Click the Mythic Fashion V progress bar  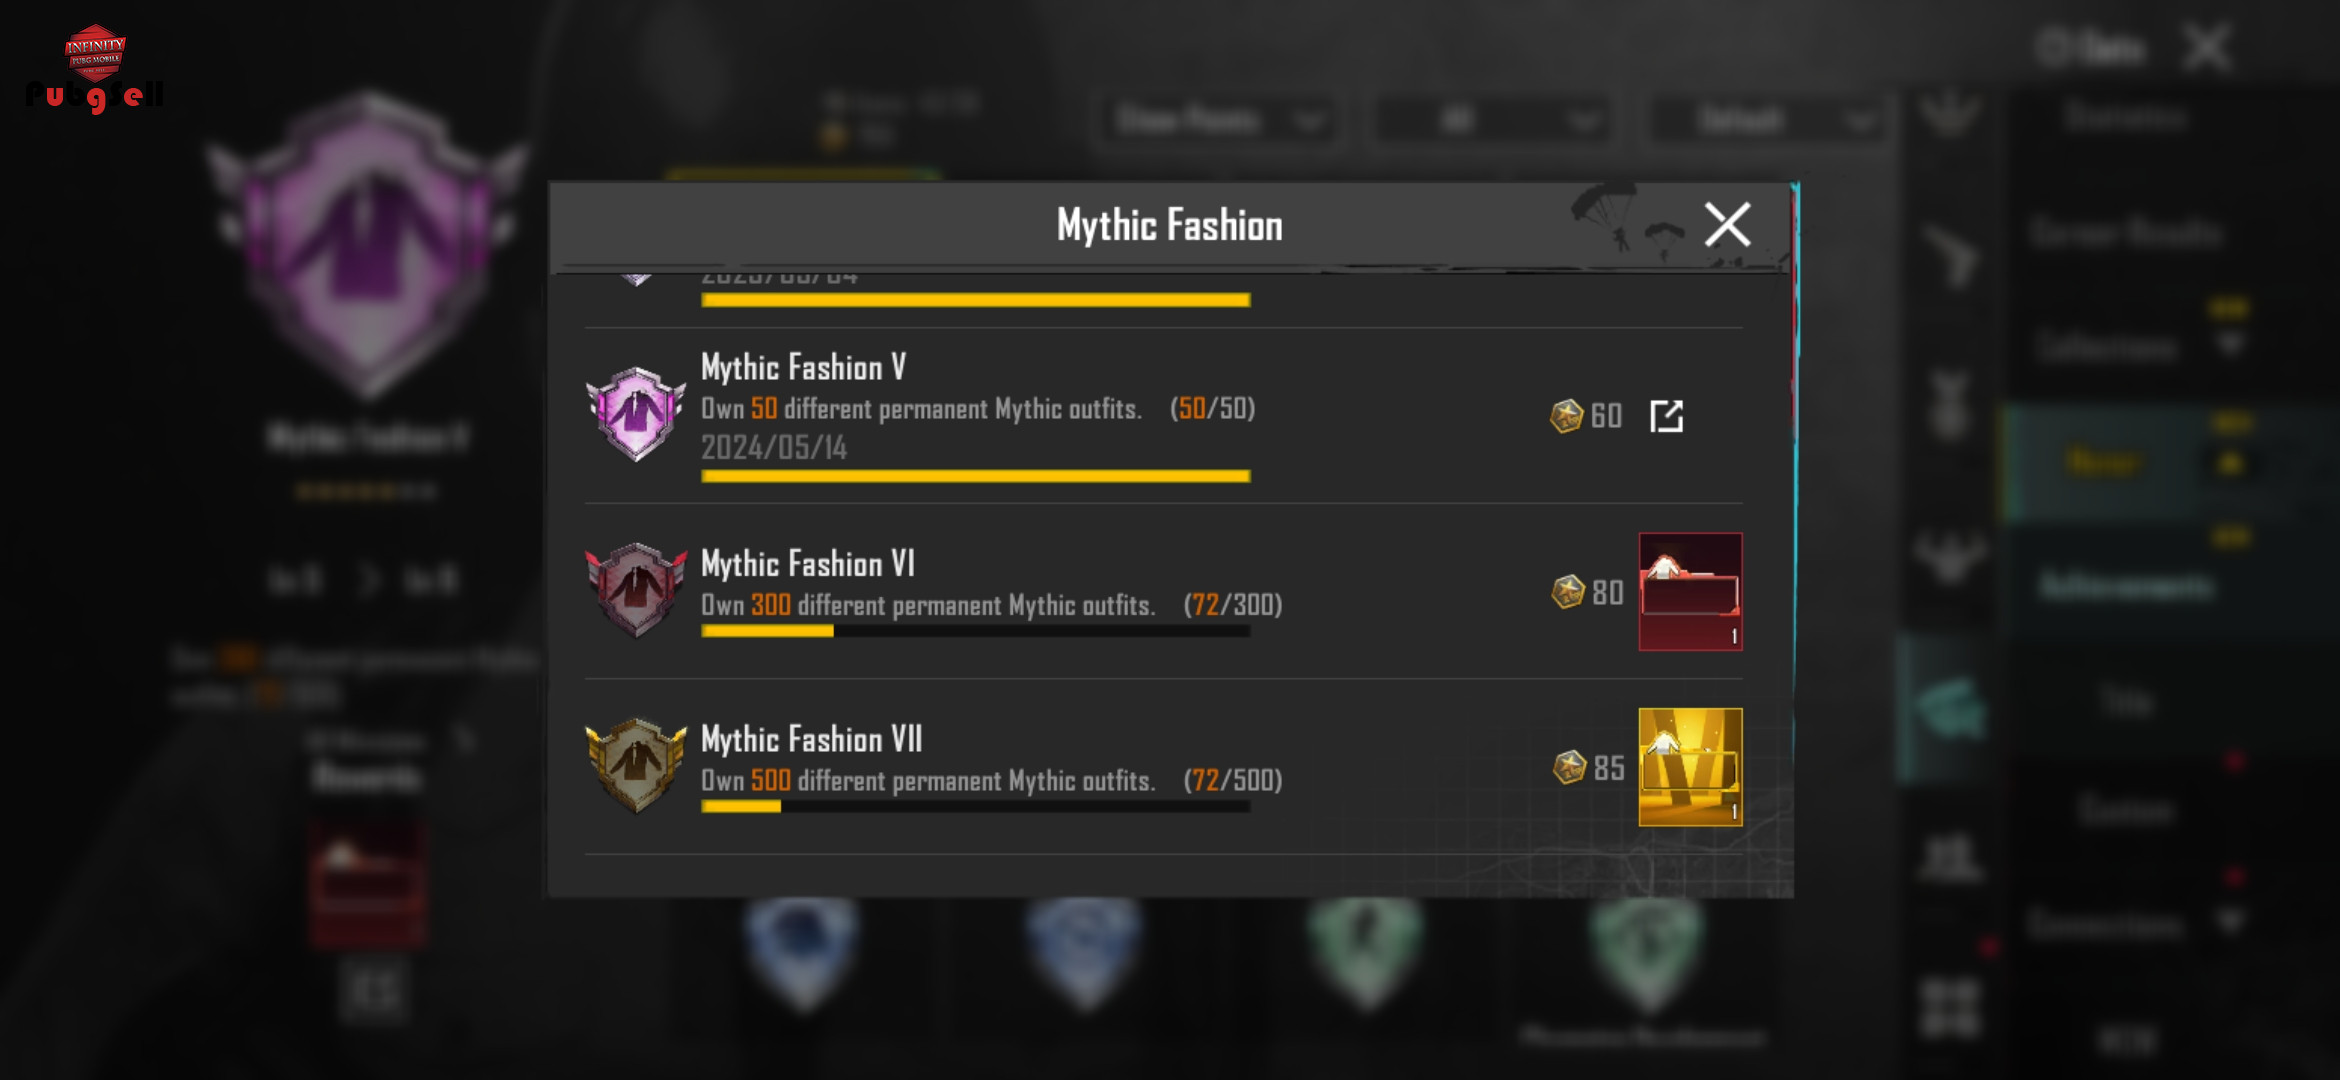pos(976,476)
